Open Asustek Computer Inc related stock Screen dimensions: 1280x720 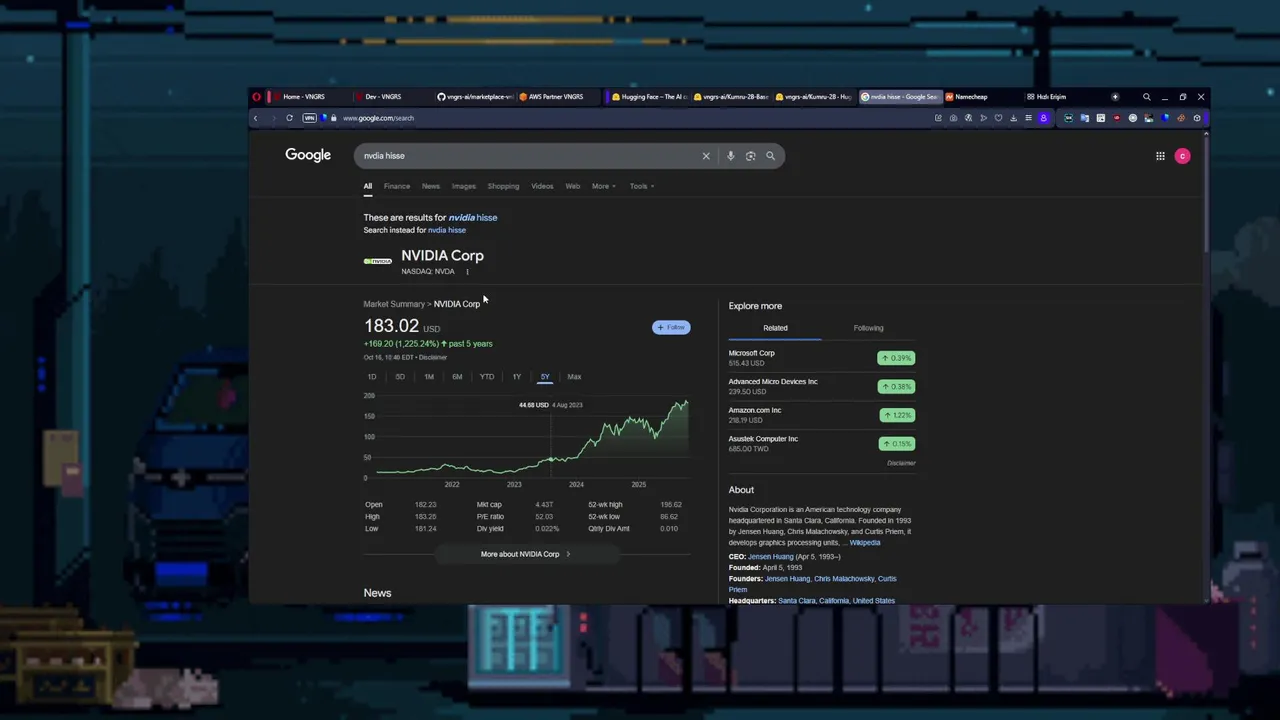click(821, 443)
